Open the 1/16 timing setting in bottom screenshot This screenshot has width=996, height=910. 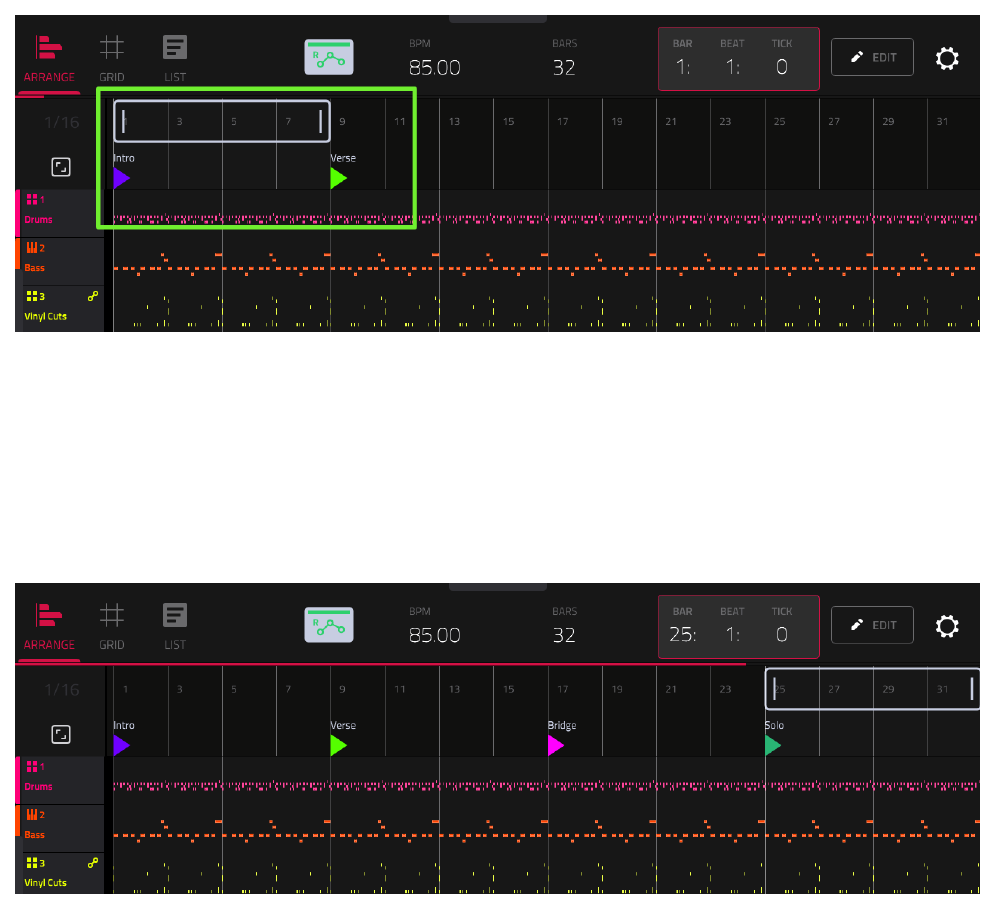[x=62, y=690]
